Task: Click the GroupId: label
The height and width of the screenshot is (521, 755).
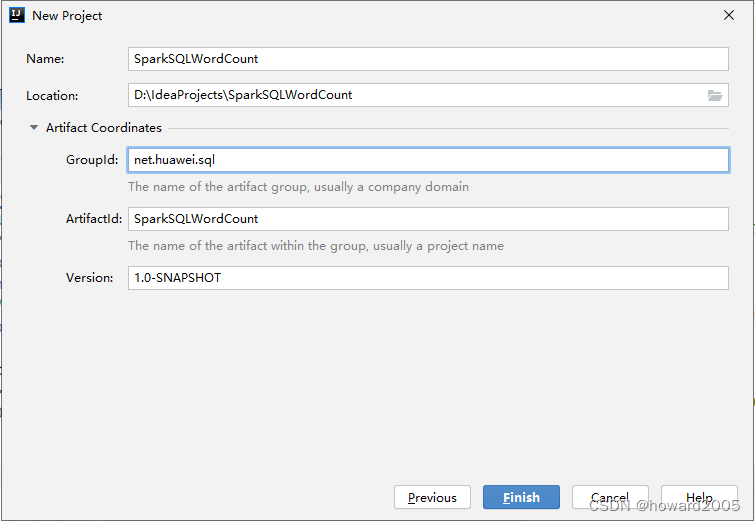Action: click(92, 160)
